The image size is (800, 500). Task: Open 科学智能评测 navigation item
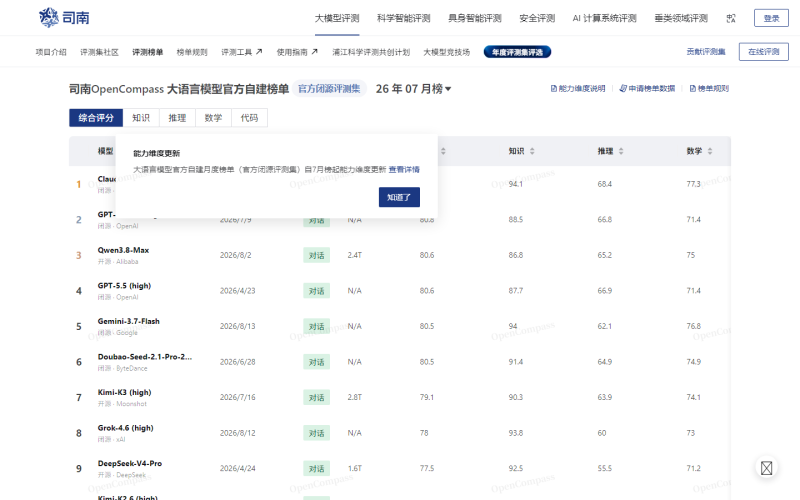[x=404, y=18]
